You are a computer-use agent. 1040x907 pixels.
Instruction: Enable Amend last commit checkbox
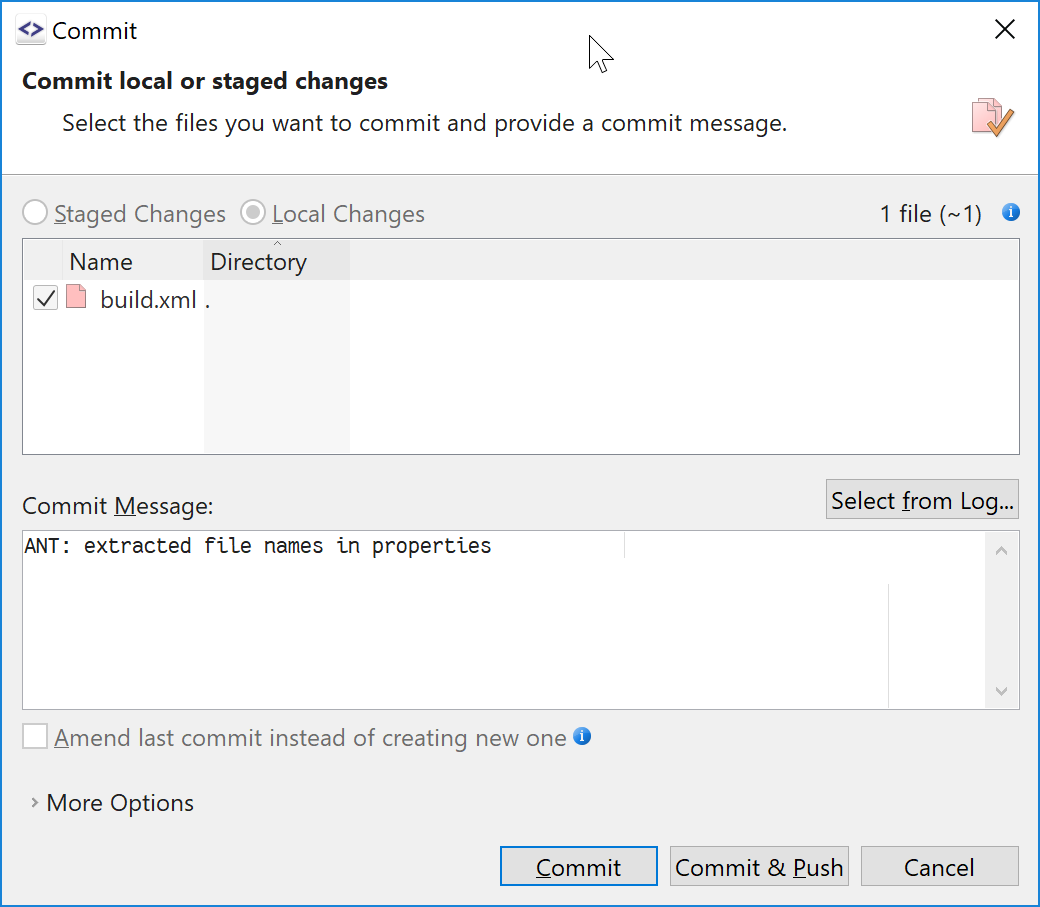tap(34, 736)
